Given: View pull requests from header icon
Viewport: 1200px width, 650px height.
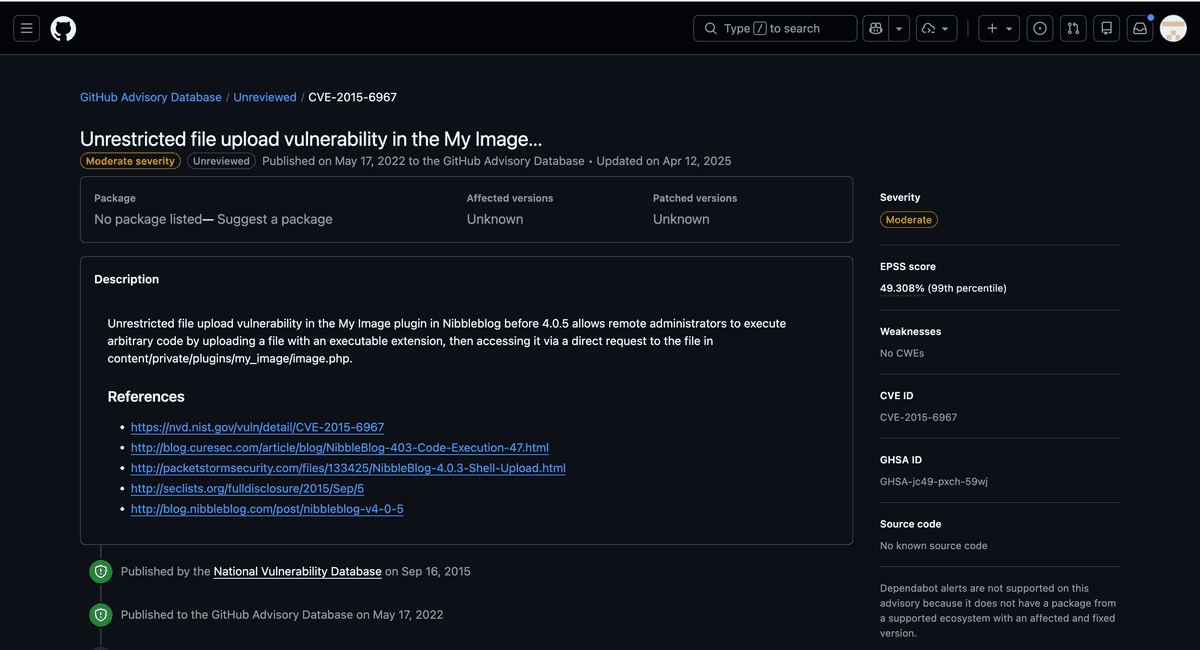Looking at the screenshot, I should tap(1073, 29).
